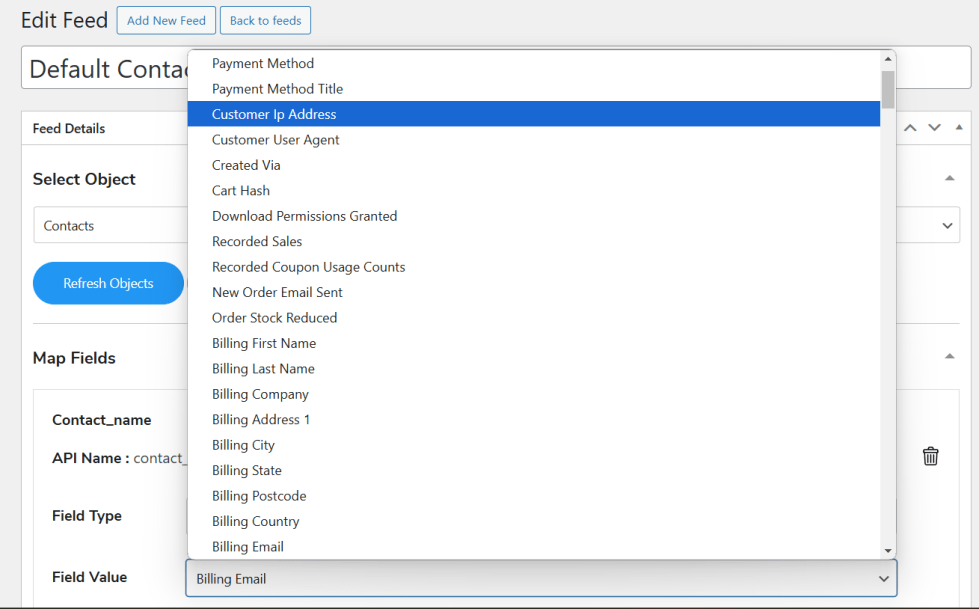The height and width of the screenshot is (609, 979).
Task: Collapse the Select Object section
Action: click(948, 179)
